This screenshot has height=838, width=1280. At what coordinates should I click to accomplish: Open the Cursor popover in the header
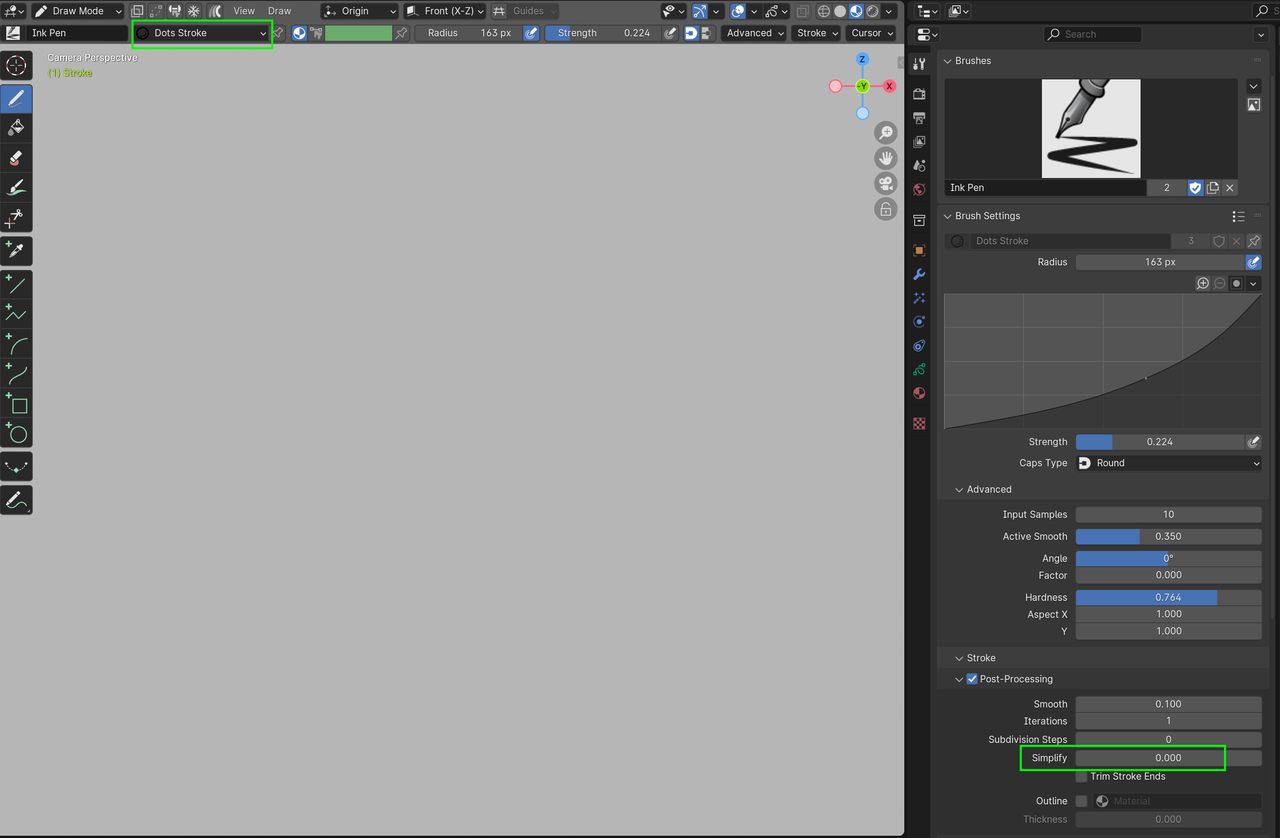click(x=869, y=33)
